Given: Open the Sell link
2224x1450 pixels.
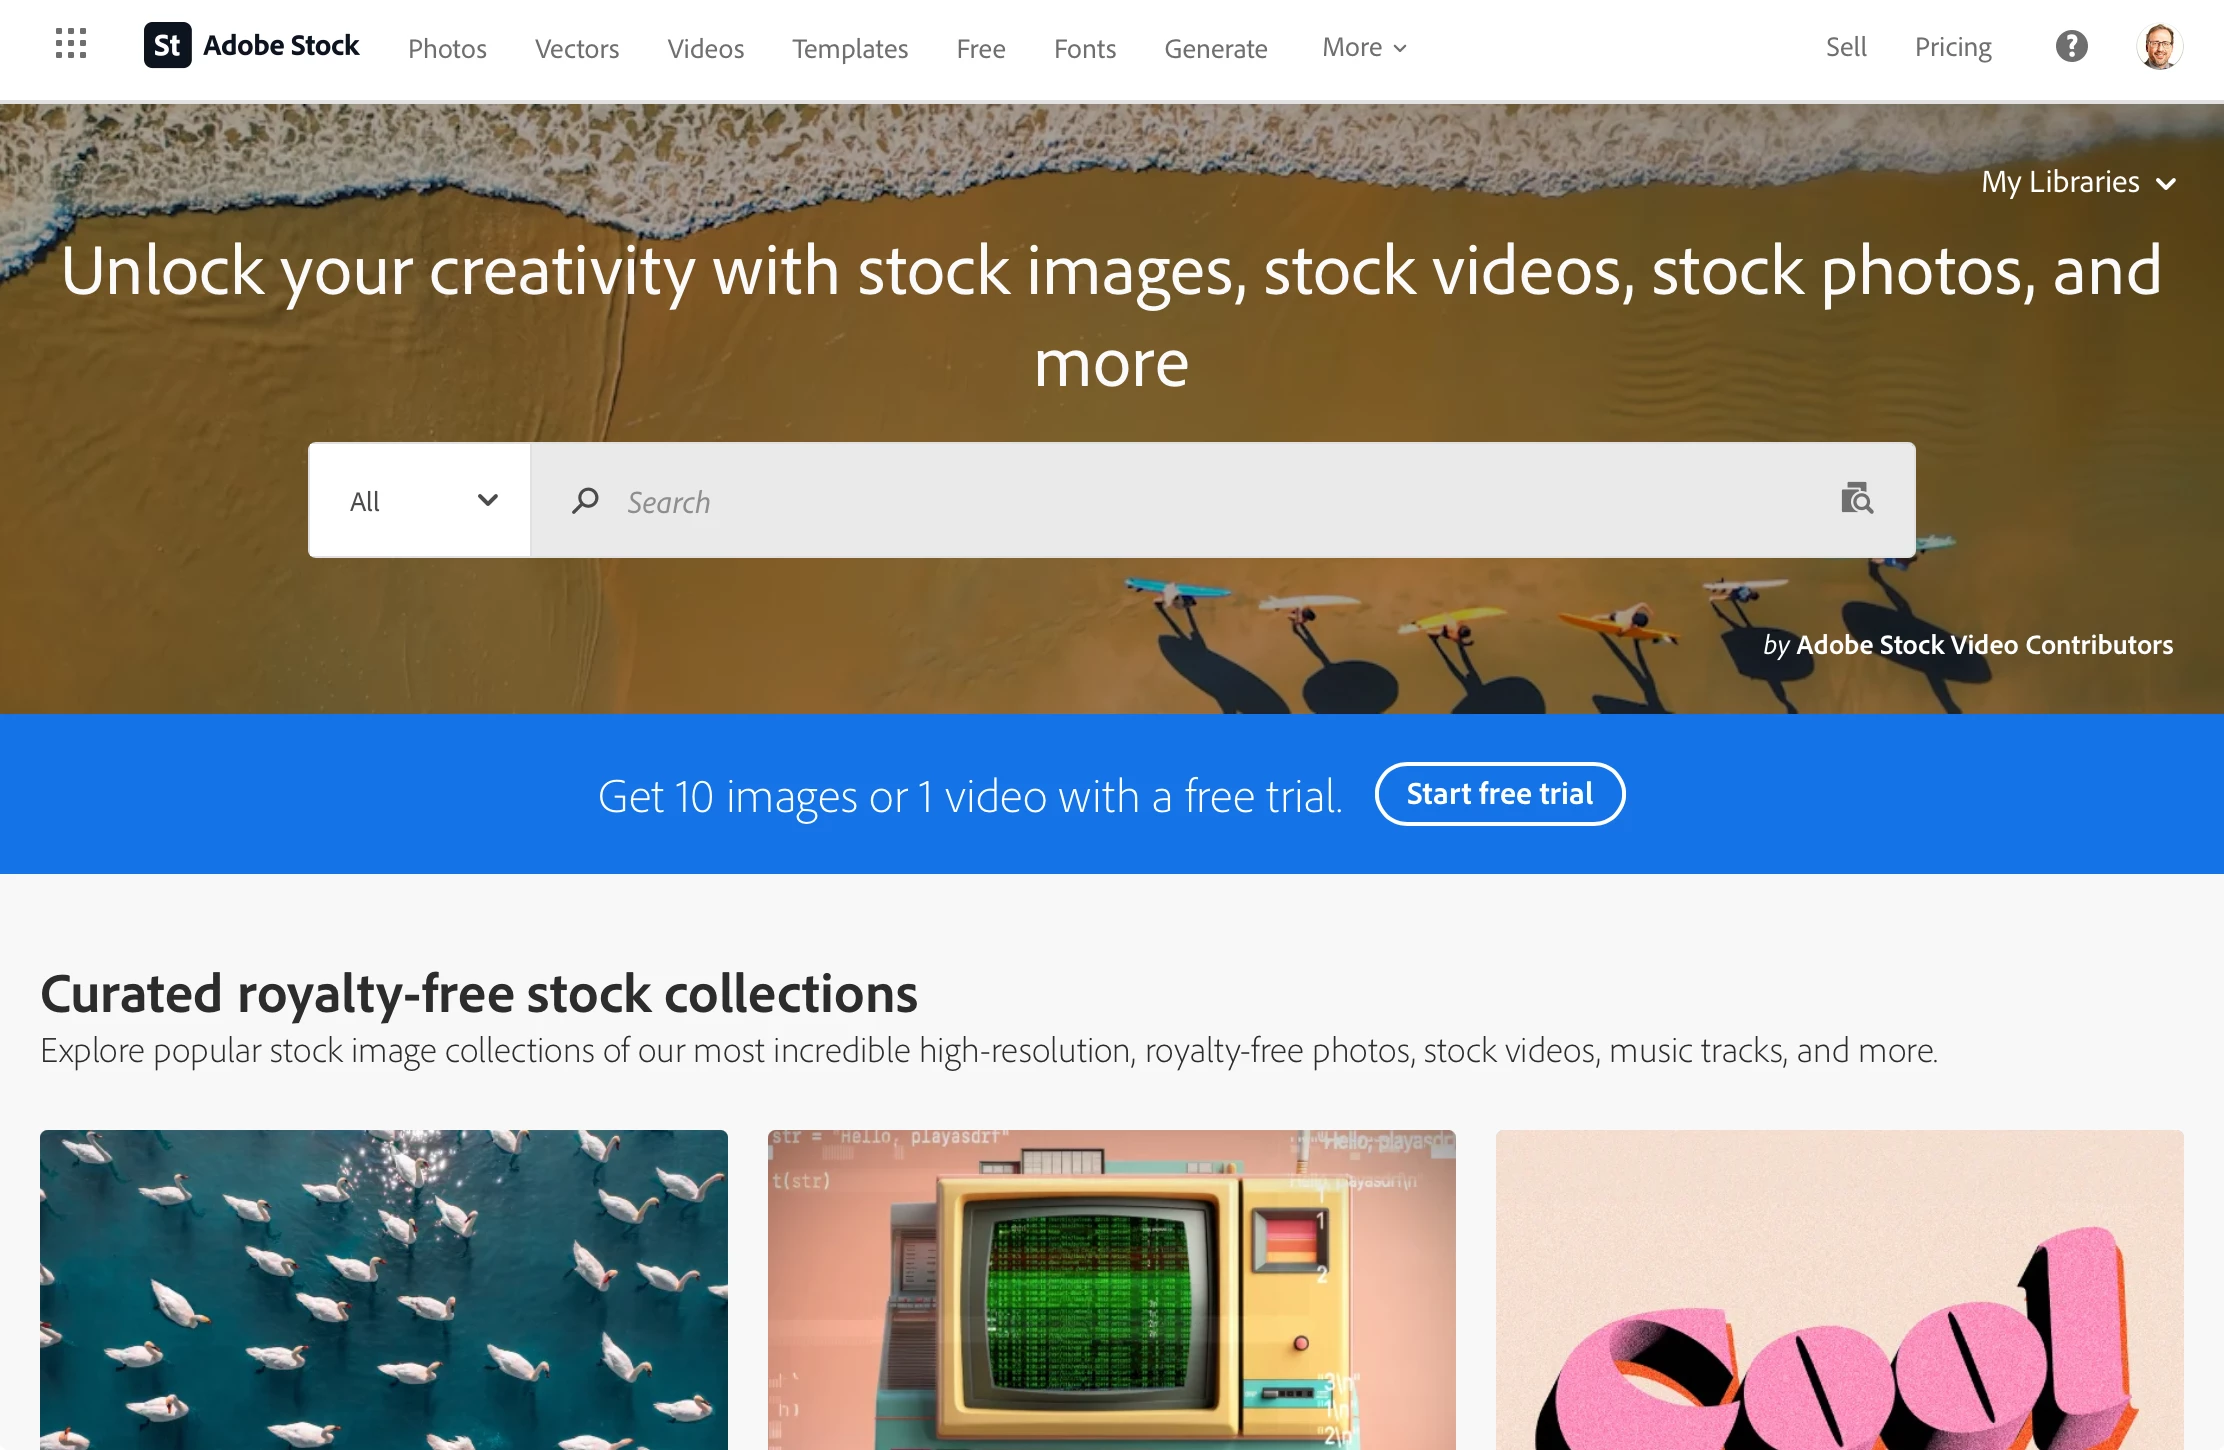Looking at the screenshot, I should point(1846,47).
